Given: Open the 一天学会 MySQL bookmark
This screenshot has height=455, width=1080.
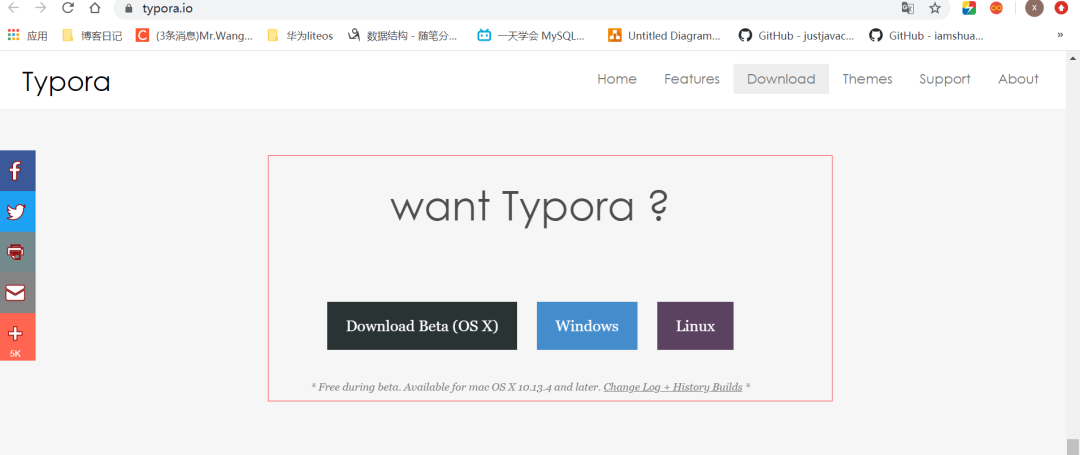Looking at the screenshot, I should (531, 36).
